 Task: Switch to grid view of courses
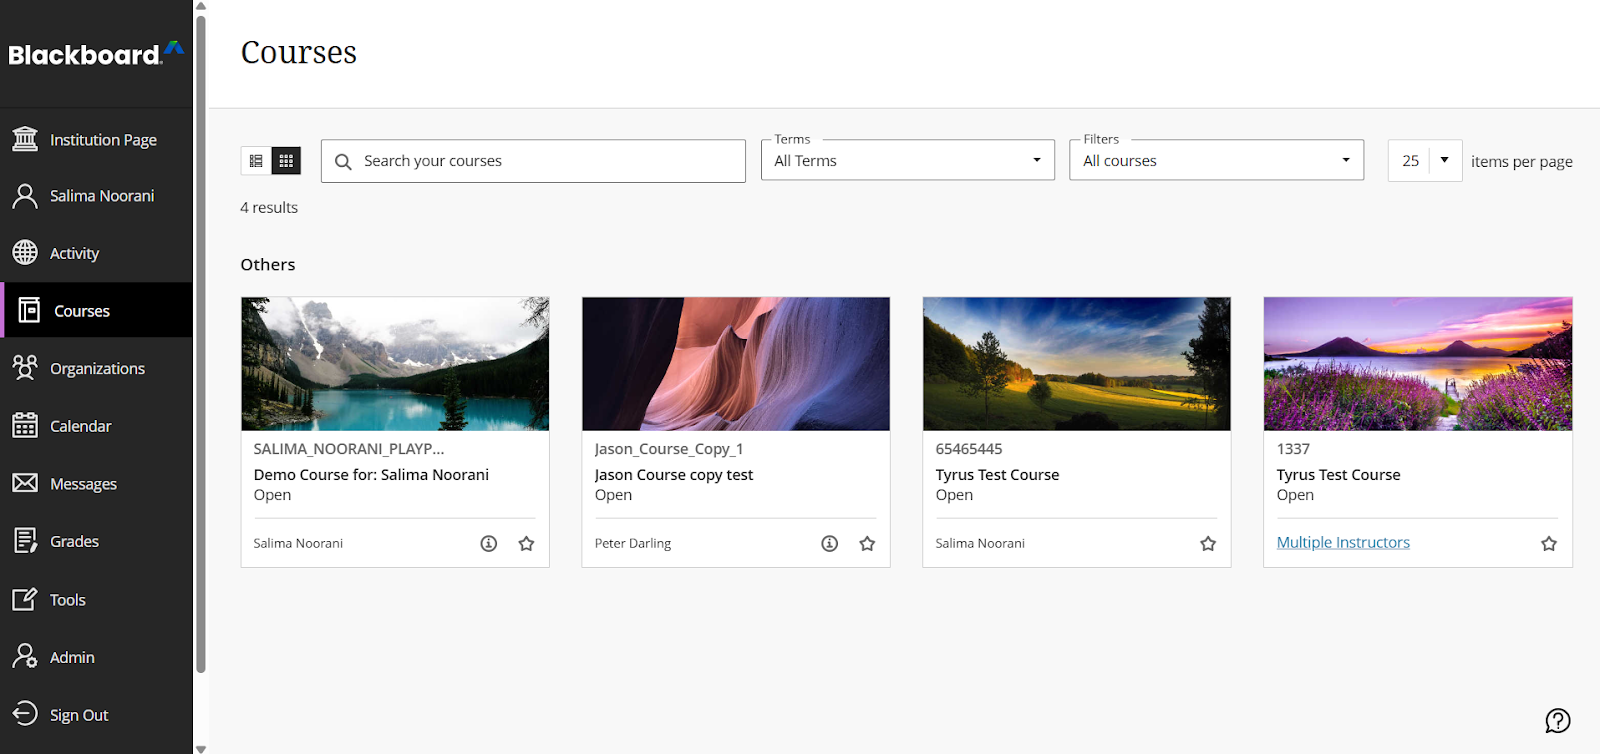(286, 161)
